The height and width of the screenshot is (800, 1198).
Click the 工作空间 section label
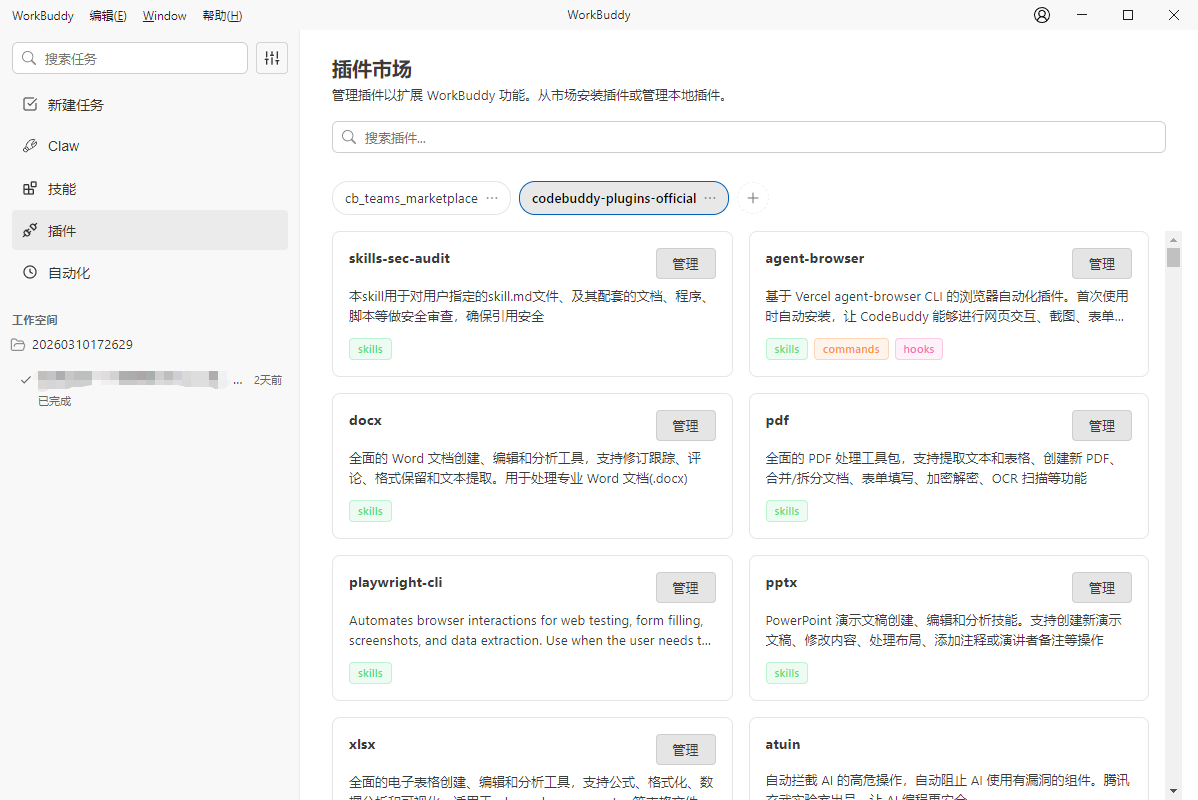click(34, 320)
